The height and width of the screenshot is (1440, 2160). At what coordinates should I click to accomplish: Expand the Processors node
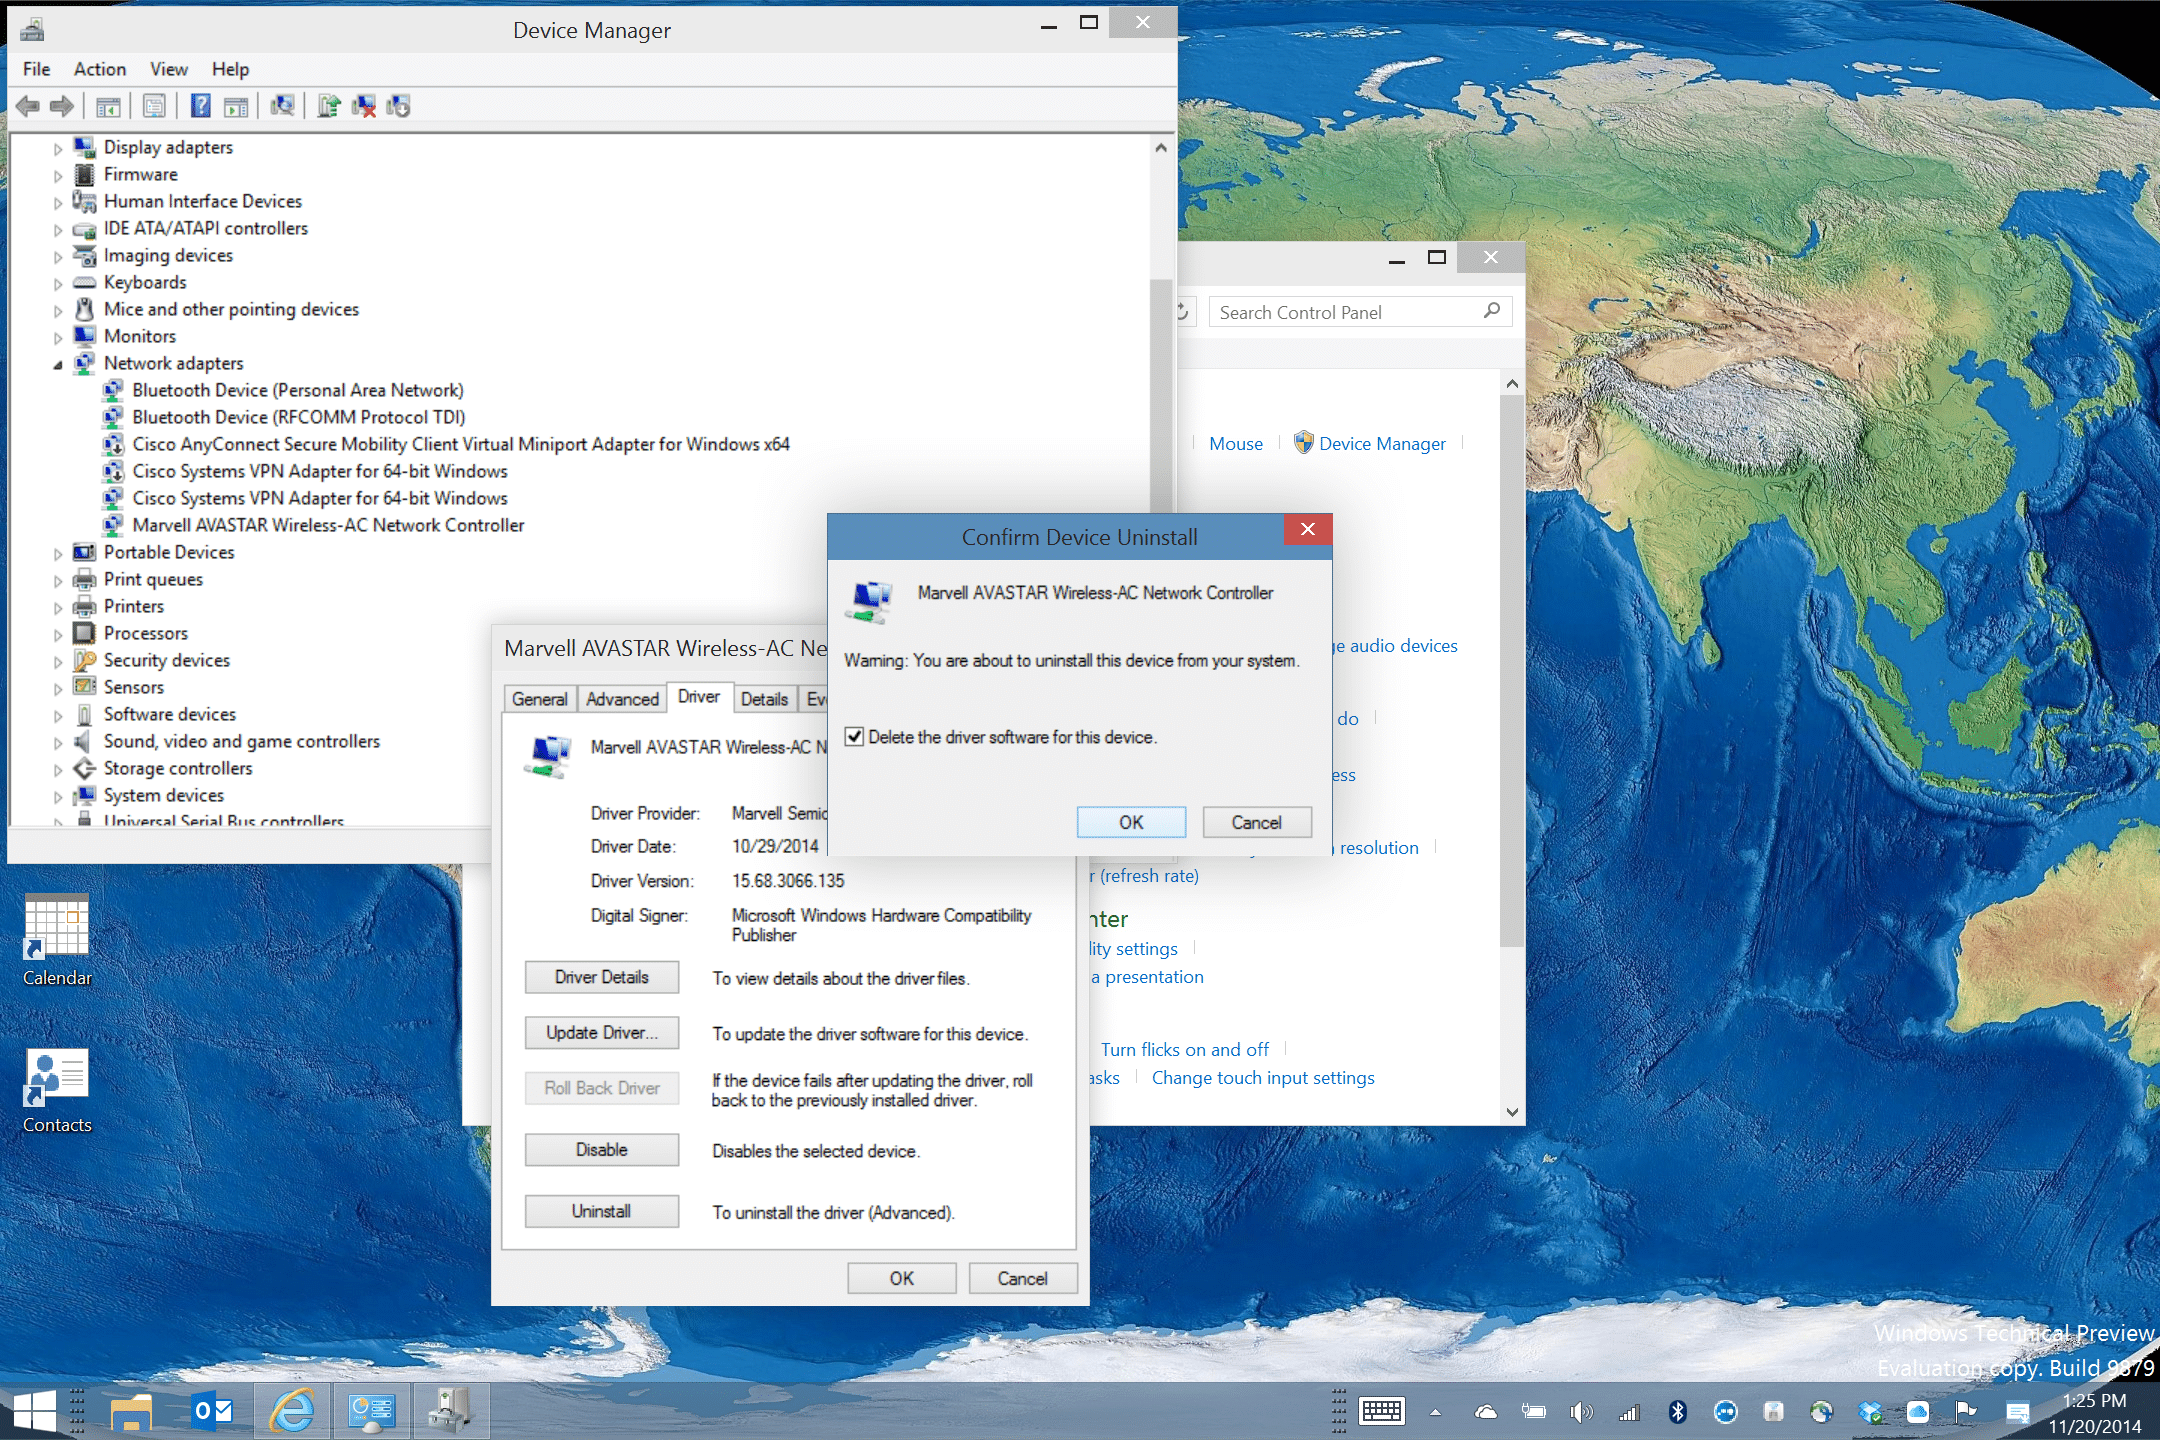(58, 634)
